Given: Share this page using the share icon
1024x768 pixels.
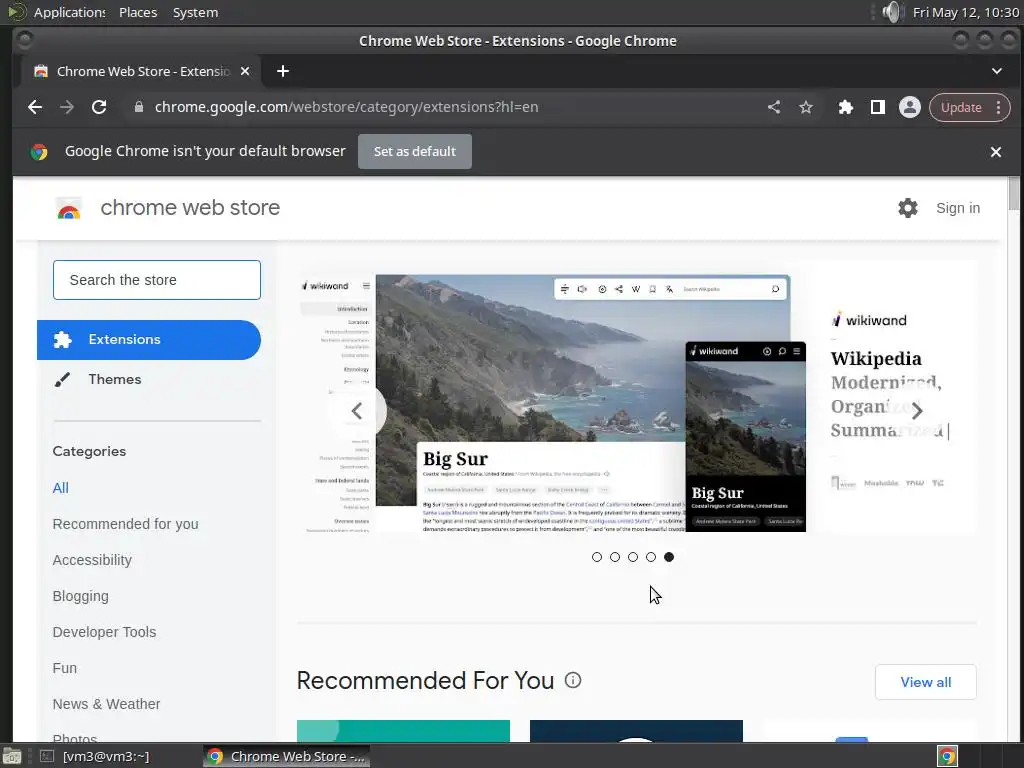Looking at the screenshot, I should (x=774, y=107).
